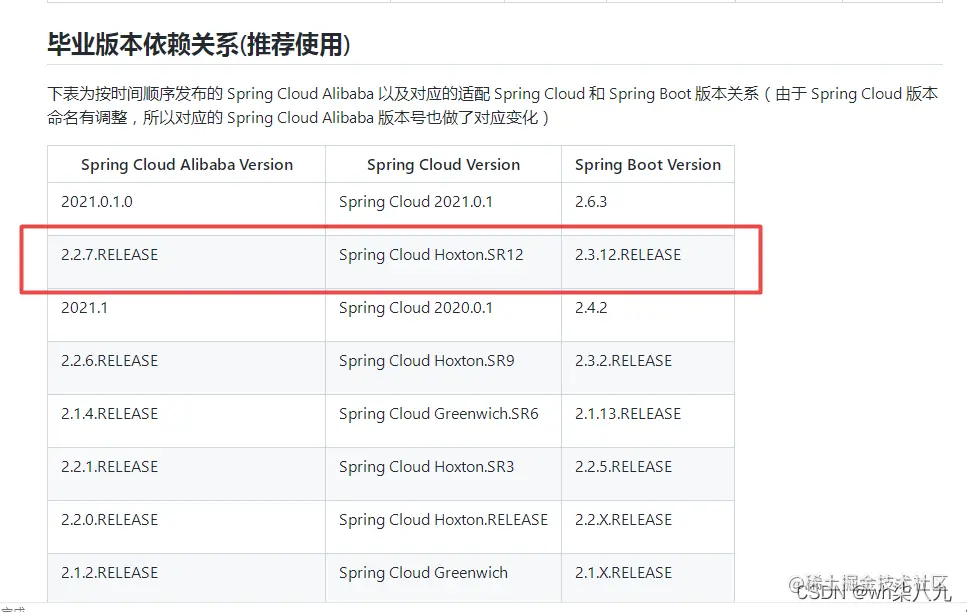
Task: Select the 2.3.2.RELEASE cell
Action: click(x=648, y=368)
